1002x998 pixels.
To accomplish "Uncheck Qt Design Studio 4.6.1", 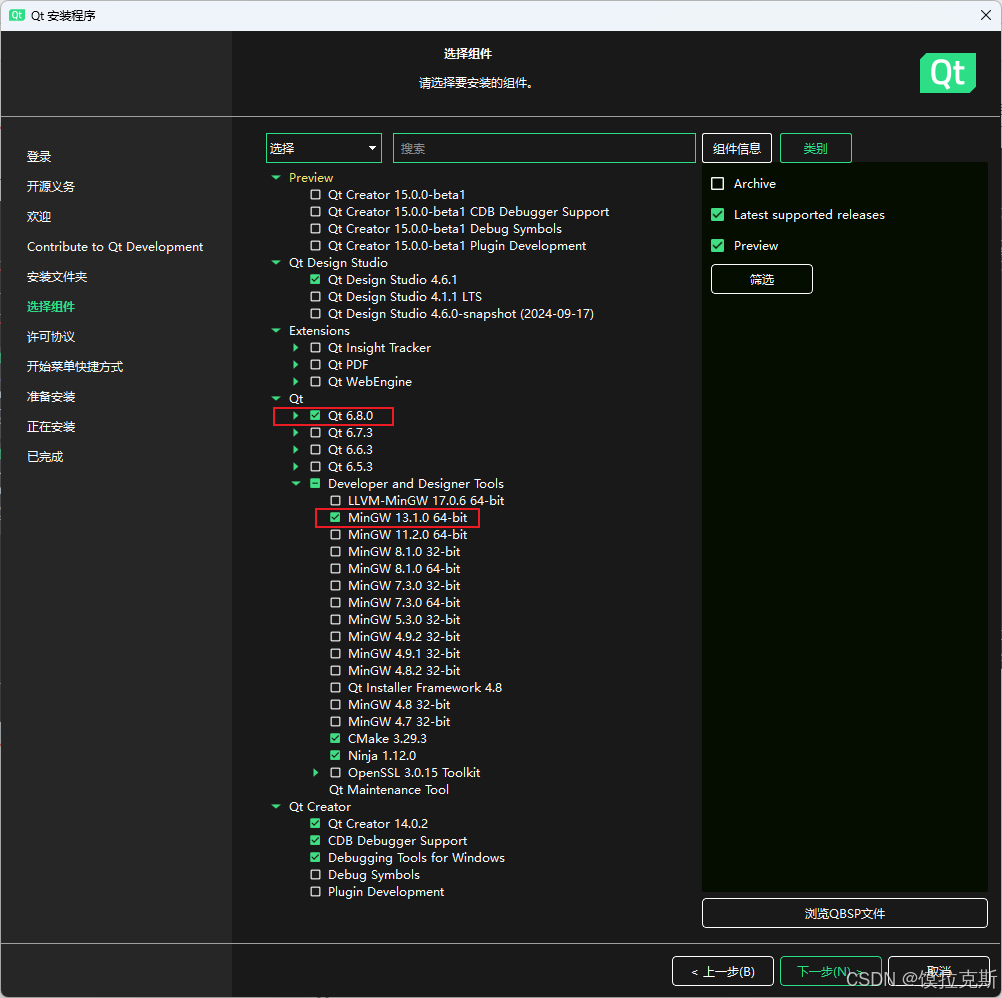I will [x=315, y=279].
